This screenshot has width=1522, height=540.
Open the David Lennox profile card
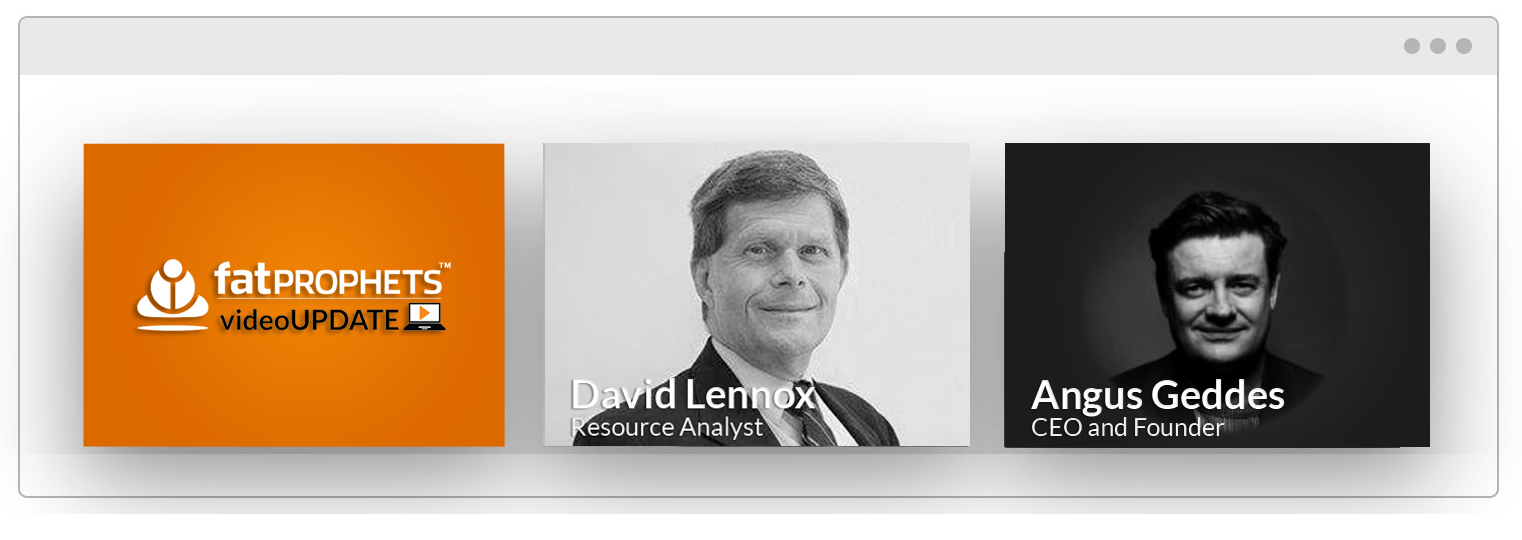click(756, 295)
